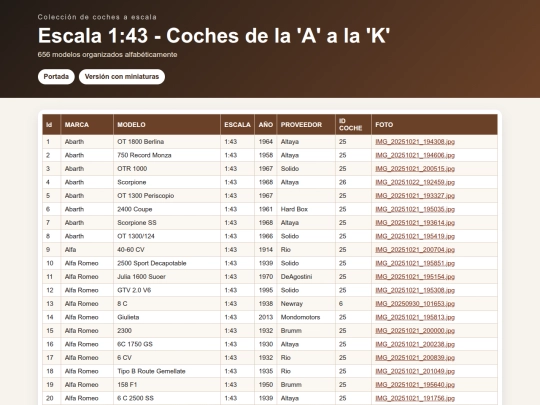
Task: Select the GTV 2.0 V6 model cell
Action: (167, 290)
